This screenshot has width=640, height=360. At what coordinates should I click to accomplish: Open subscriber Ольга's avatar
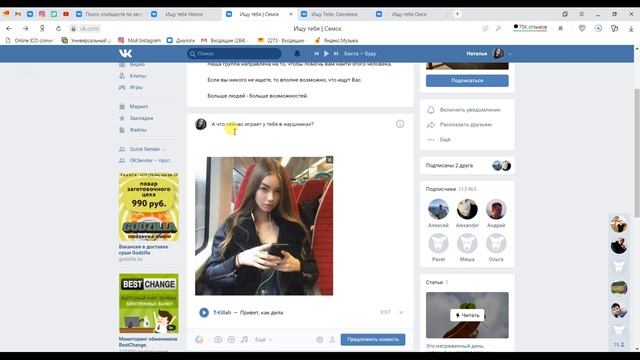496,244
